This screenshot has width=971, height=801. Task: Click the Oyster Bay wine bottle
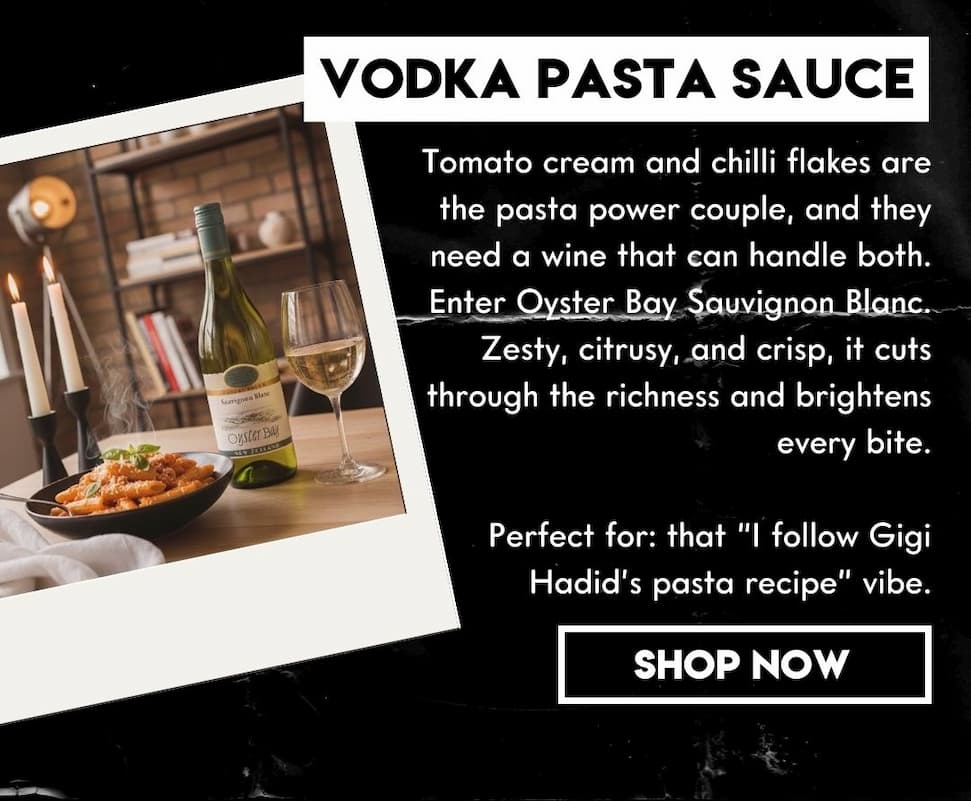[246, 346]
